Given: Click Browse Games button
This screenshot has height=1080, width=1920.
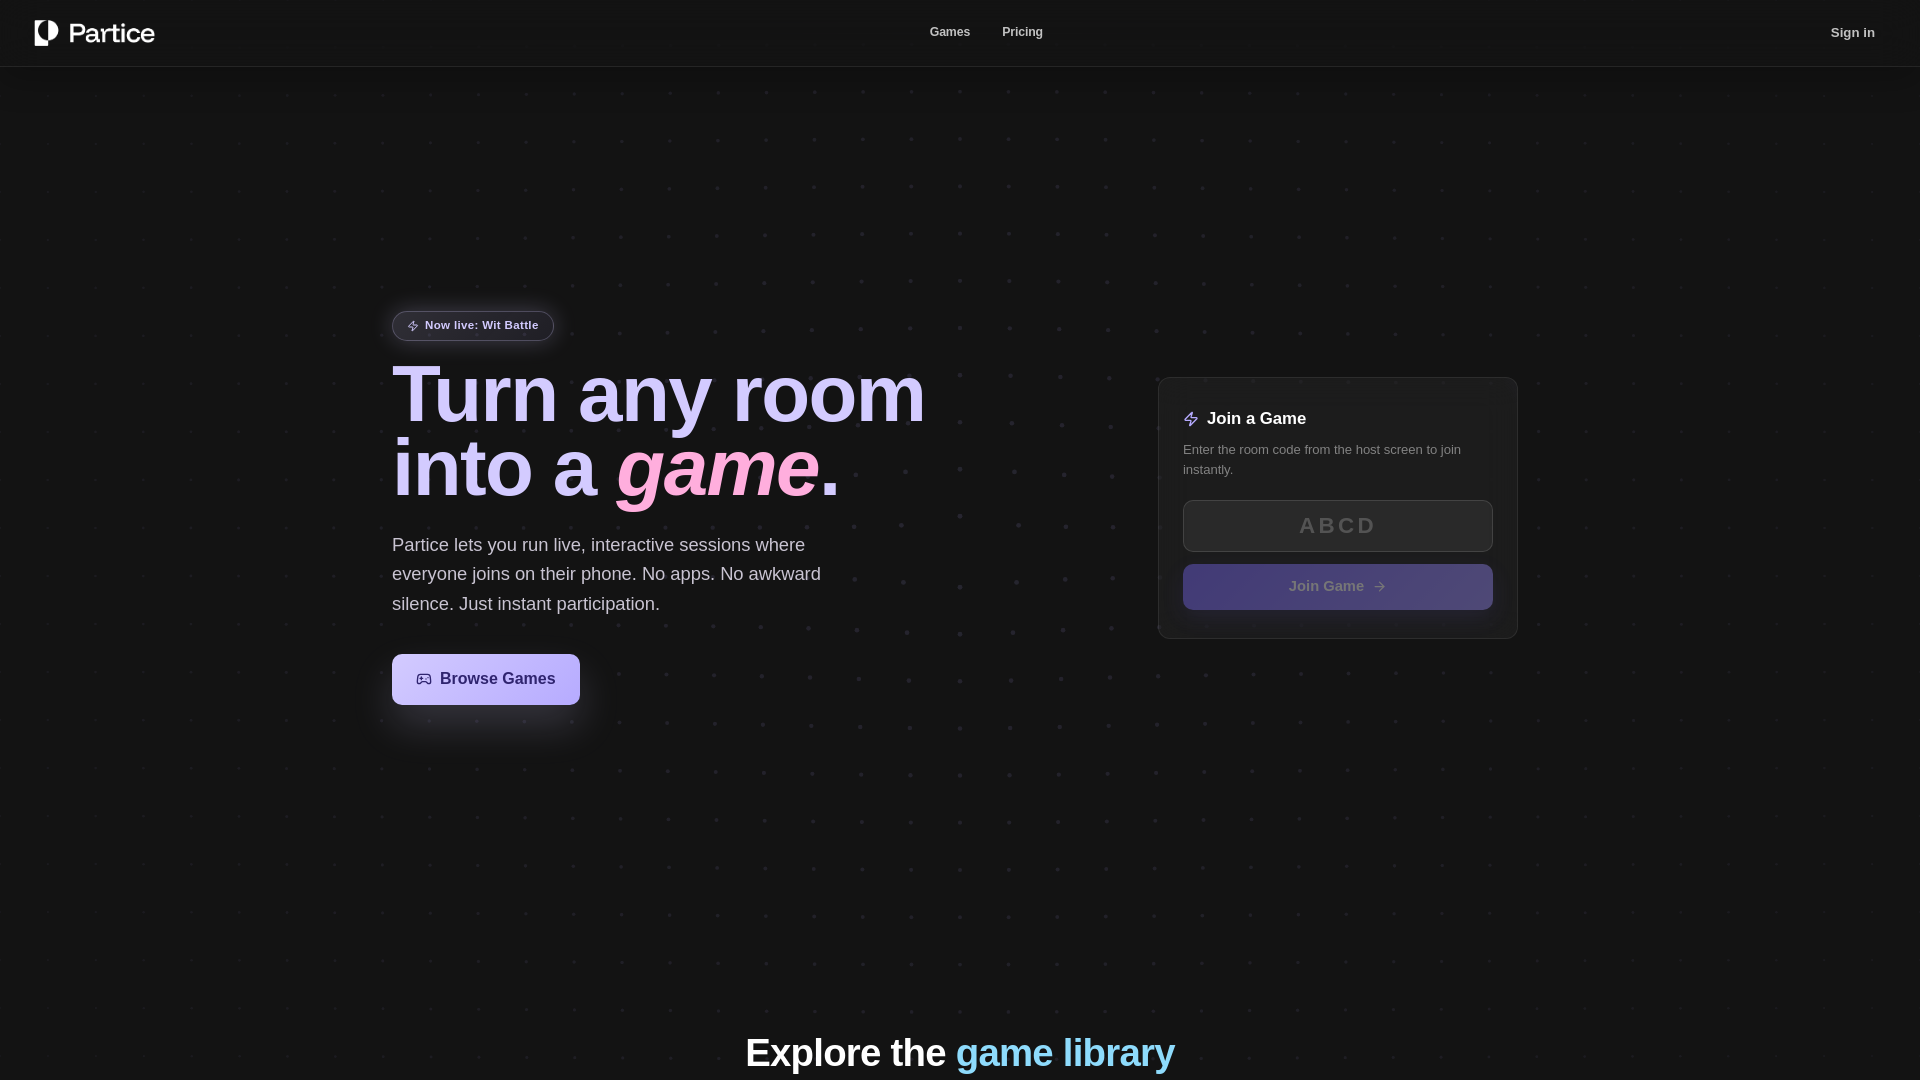Looking at the screenshot, I should 486,679.
